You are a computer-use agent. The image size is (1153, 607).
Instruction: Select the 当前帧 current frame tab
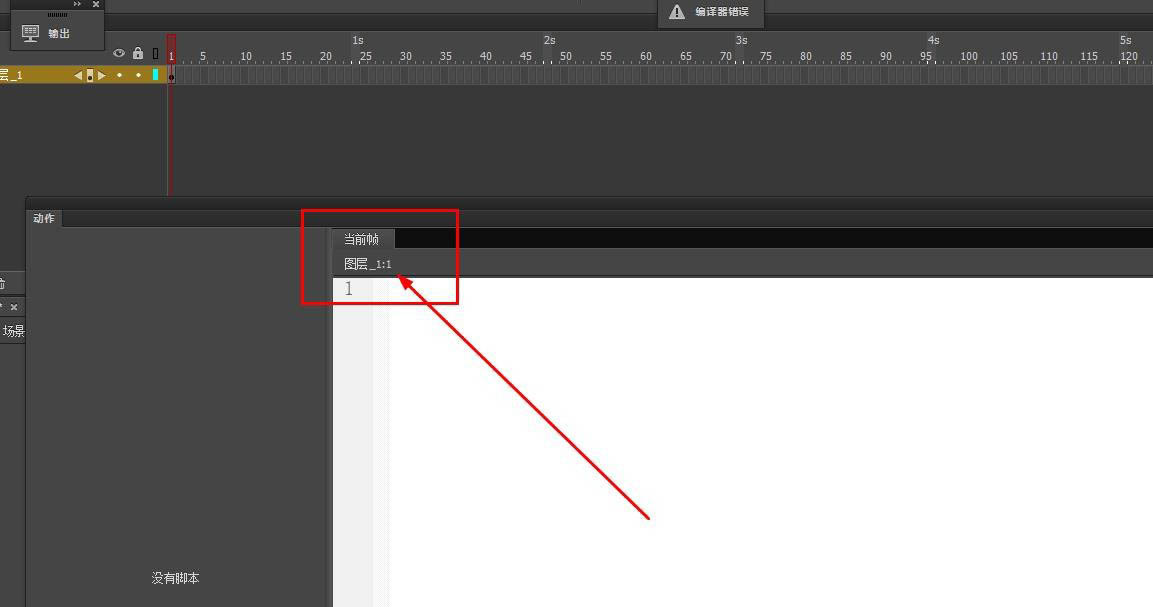[361, 239]
